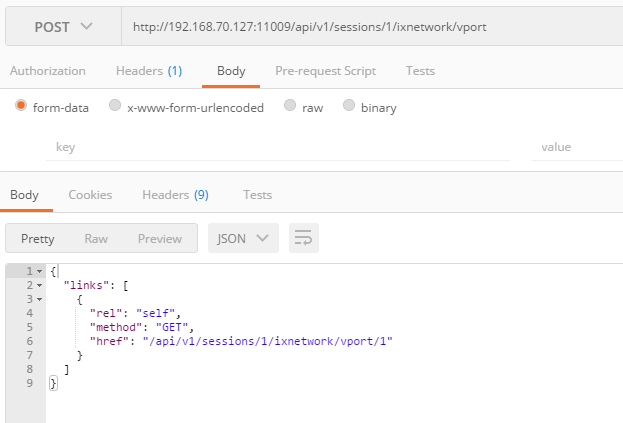Switch to the Authorization tab

(47, 71)
